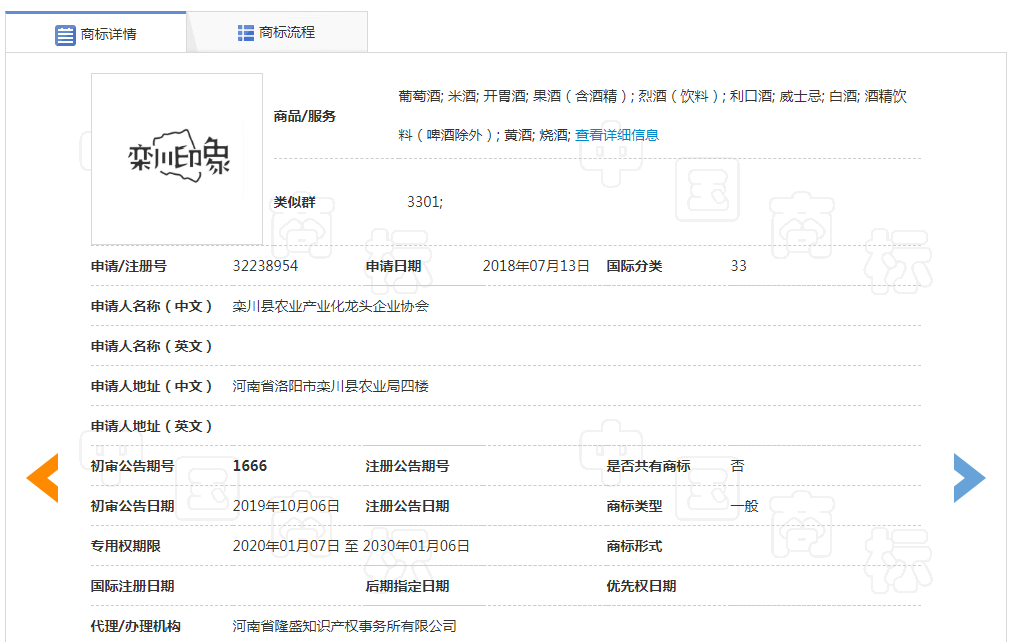
Task: Click the similar group value 3301
Action: pyautogui.click(x=424, y=202)
